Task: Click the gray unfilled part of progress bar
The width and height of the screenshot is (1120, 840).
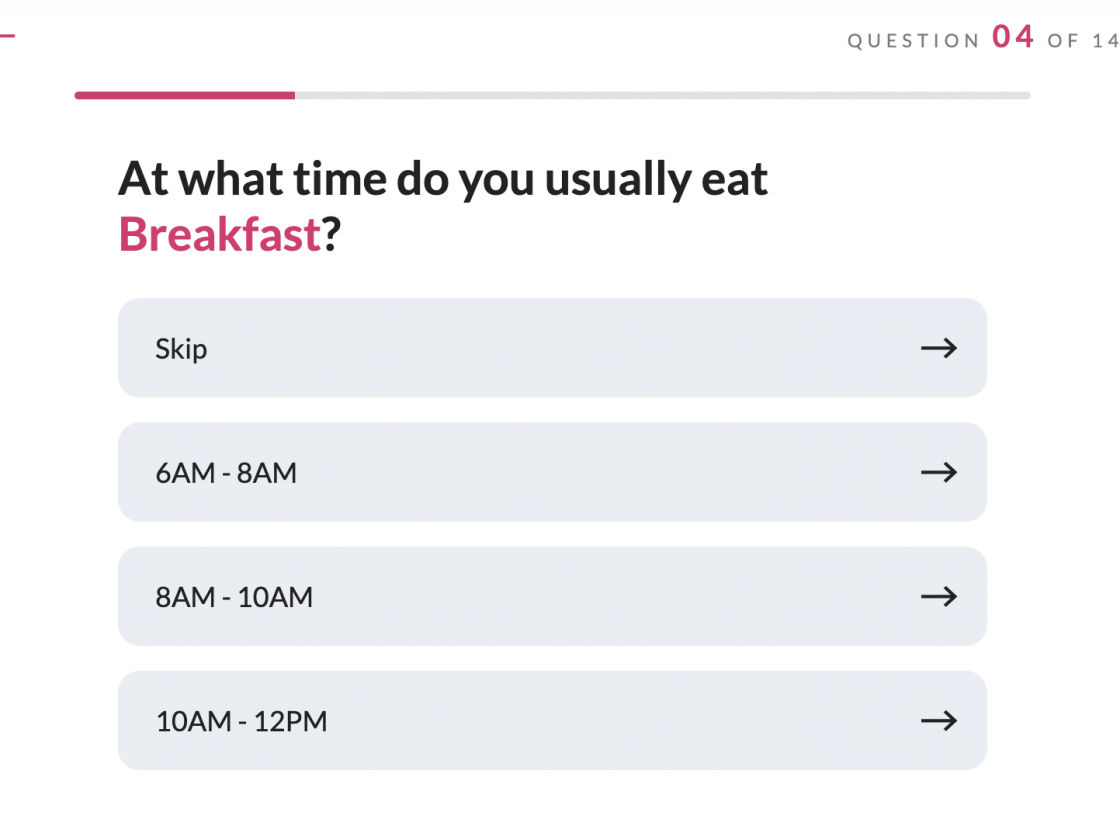Action: [x=662, y=96]
